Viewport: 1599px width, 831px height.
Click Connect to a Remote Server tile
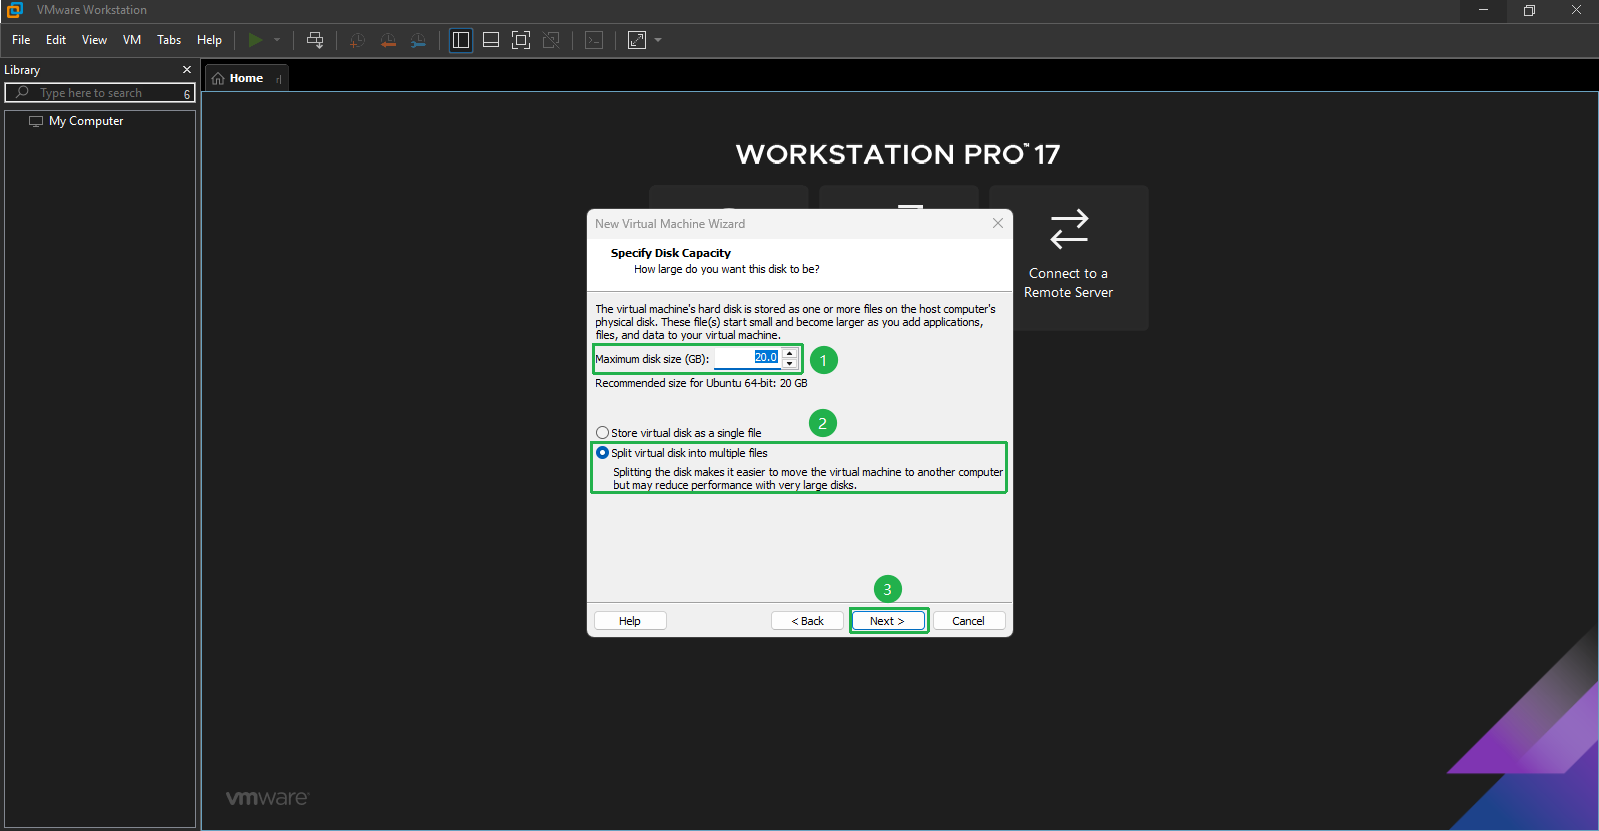point(1069,258)
